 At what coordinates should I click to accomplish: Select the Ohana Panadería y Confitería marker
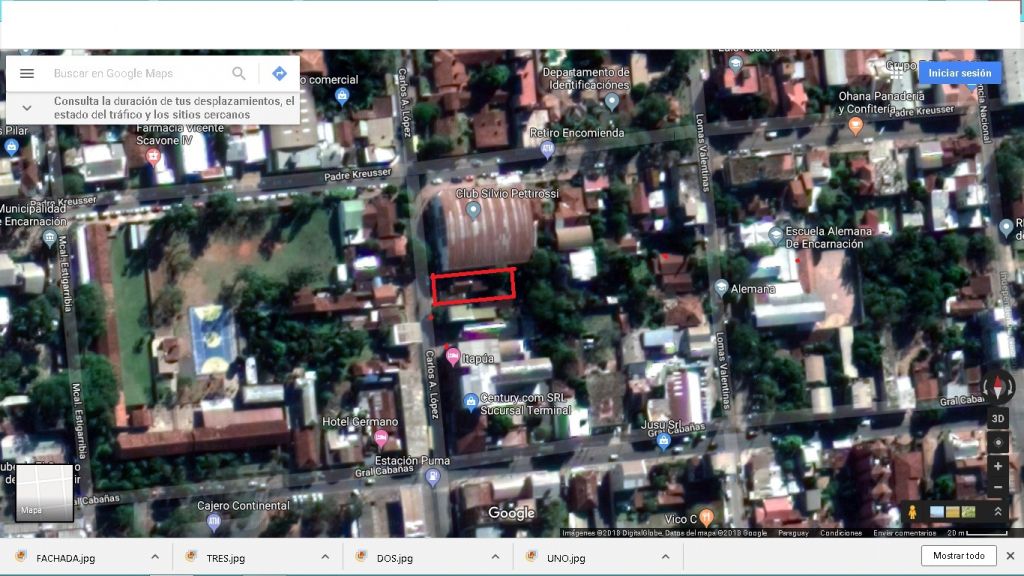(856, 125)
